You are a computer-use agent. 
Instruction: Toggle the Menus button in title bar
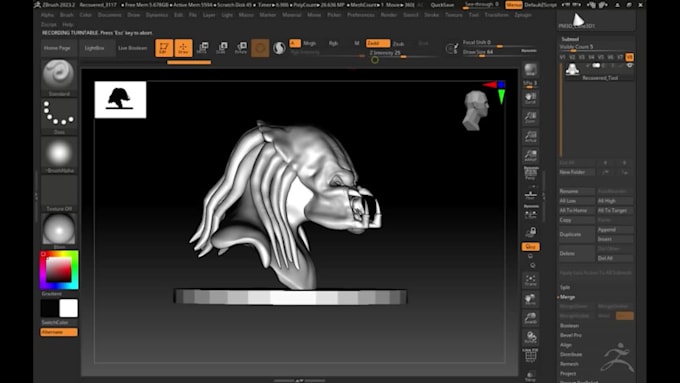[514, 5]
